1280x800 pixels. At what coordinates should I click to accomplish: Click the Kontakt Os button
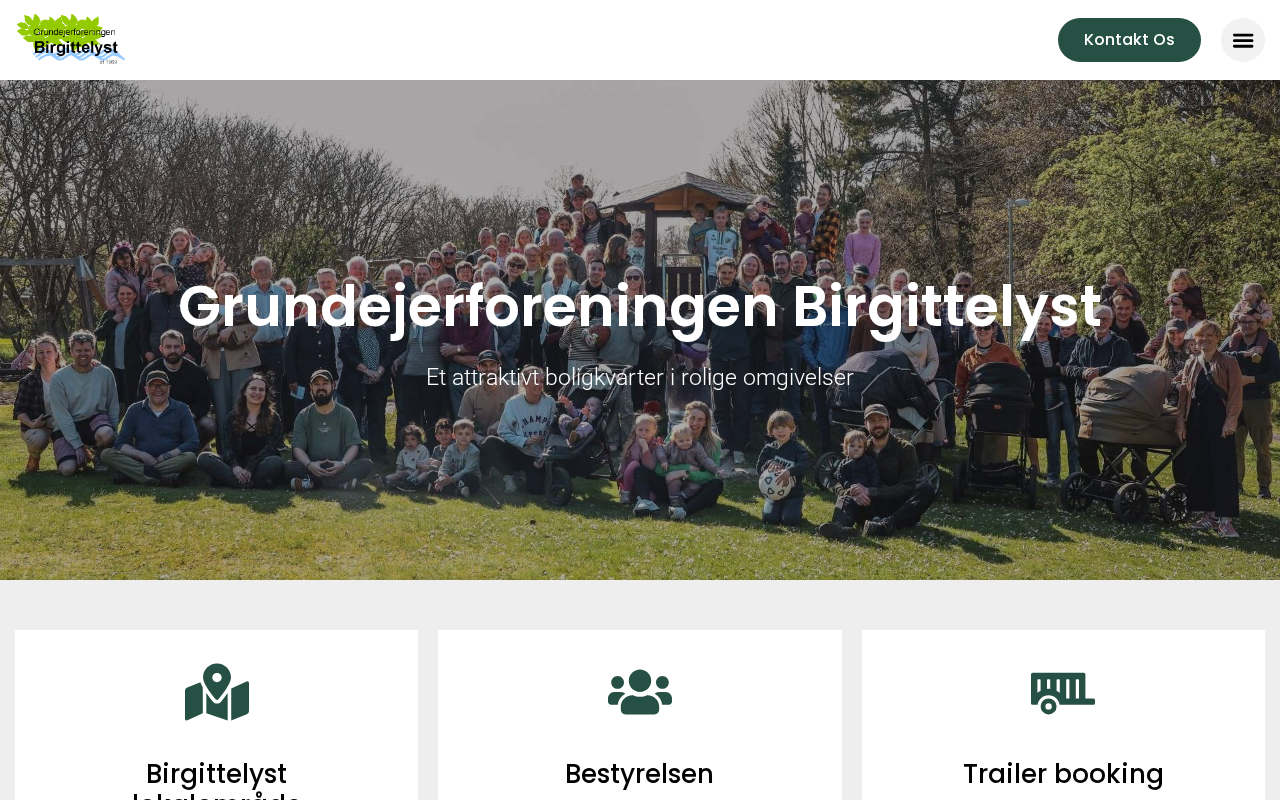1129,40
